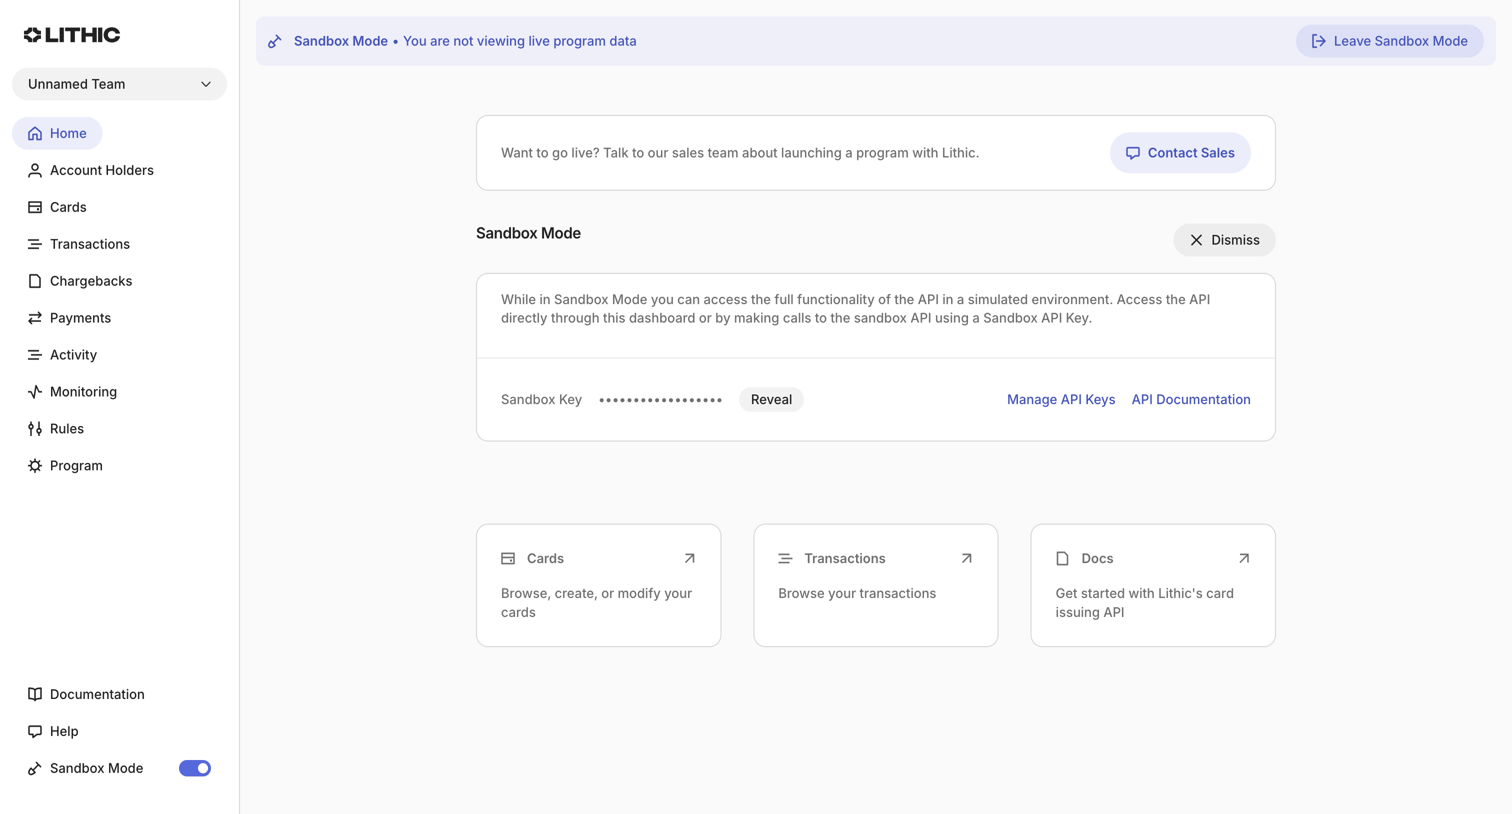The image size is (1512, 814).
Task: Click the arrow icon on Docs tile
Action: pos(1244,558)
